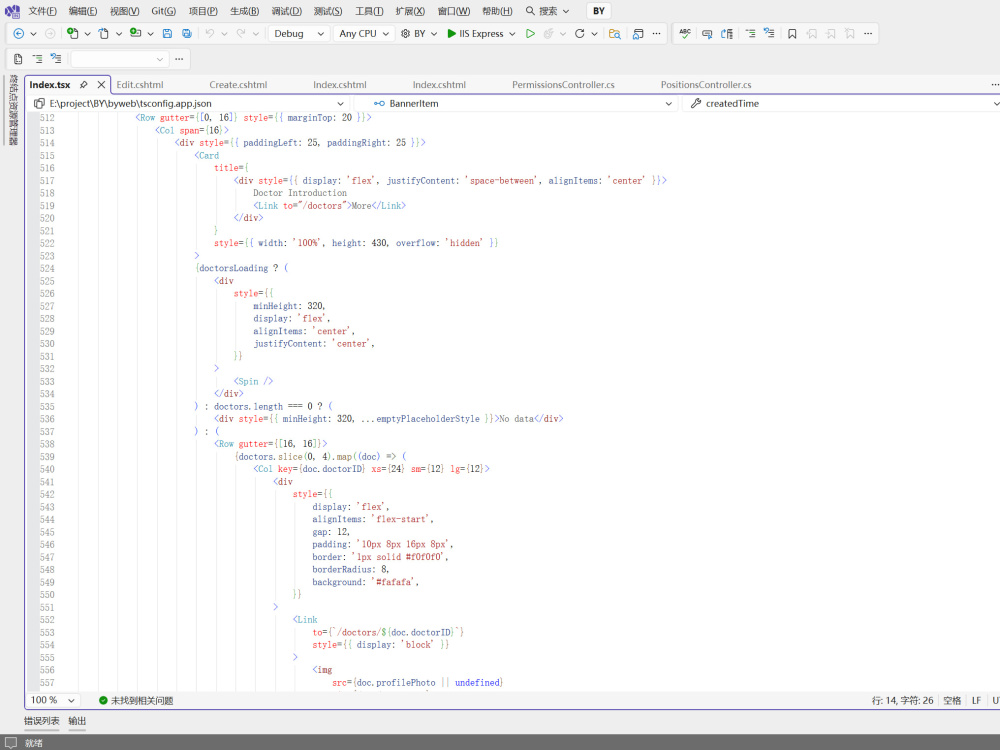Show more options in first toolbar overflow
1000x750 pixels.
656,34
